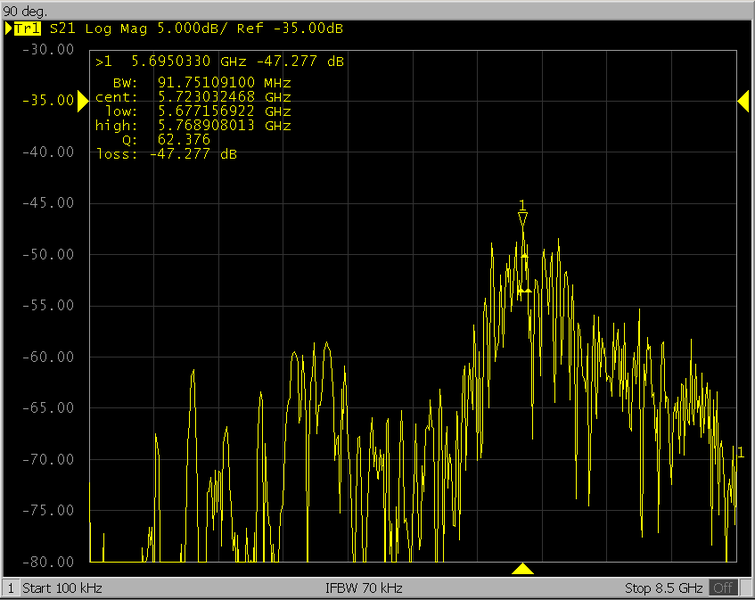Click the right-edge reference position arrow
The height and width of the screenshot is (600, 755).
(x=743, y=100)
